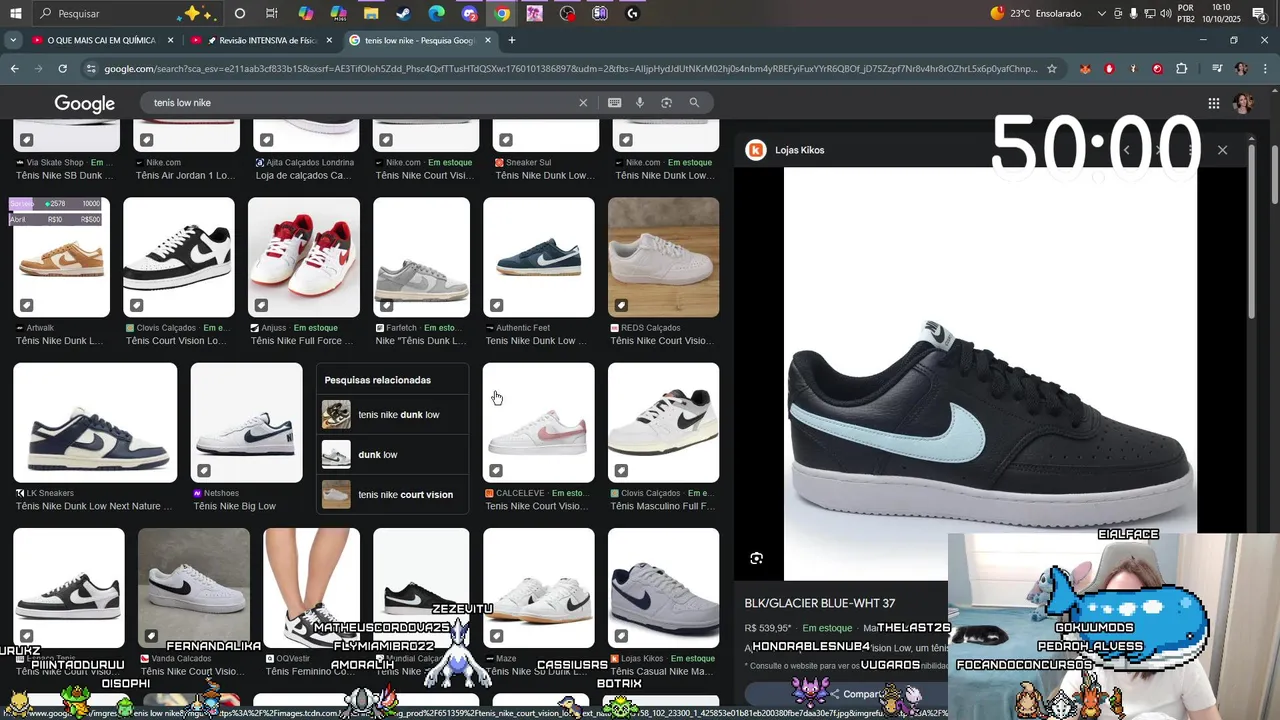This screenshot has width=1280, height=720.
Task: Open Microsoft Edge from the taskbar
Action: tap(436, 14)
